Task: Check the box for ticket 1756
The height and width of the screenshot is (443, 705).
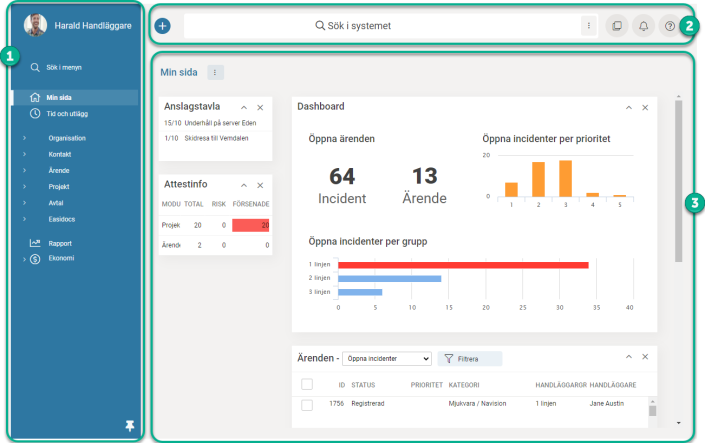Action: (307, 404)
